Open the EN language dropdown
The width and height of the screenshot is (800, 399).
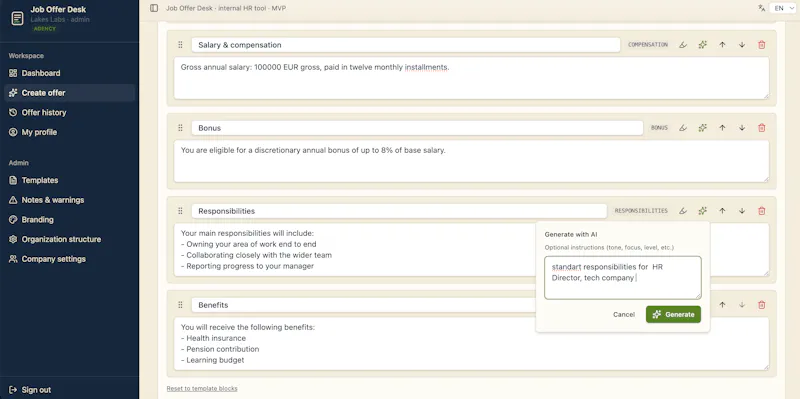click(783, 8)
